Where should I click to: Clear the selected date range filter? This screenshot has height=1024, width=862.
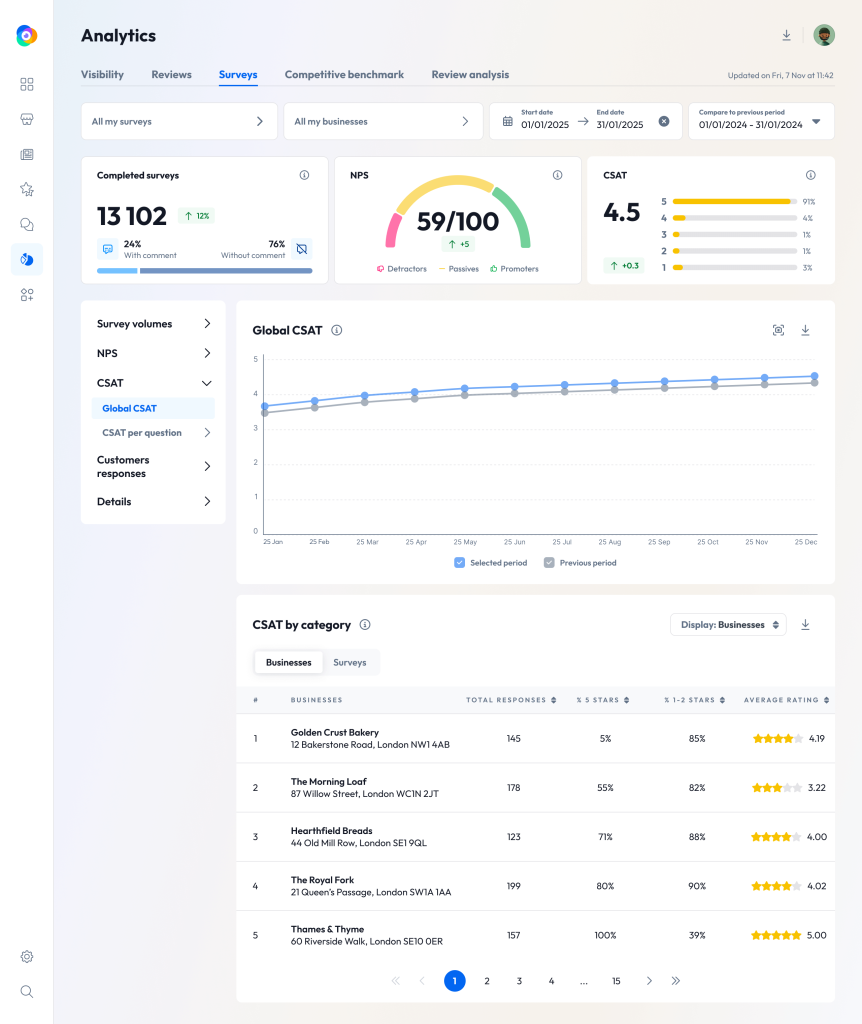[x=663, y=120]
